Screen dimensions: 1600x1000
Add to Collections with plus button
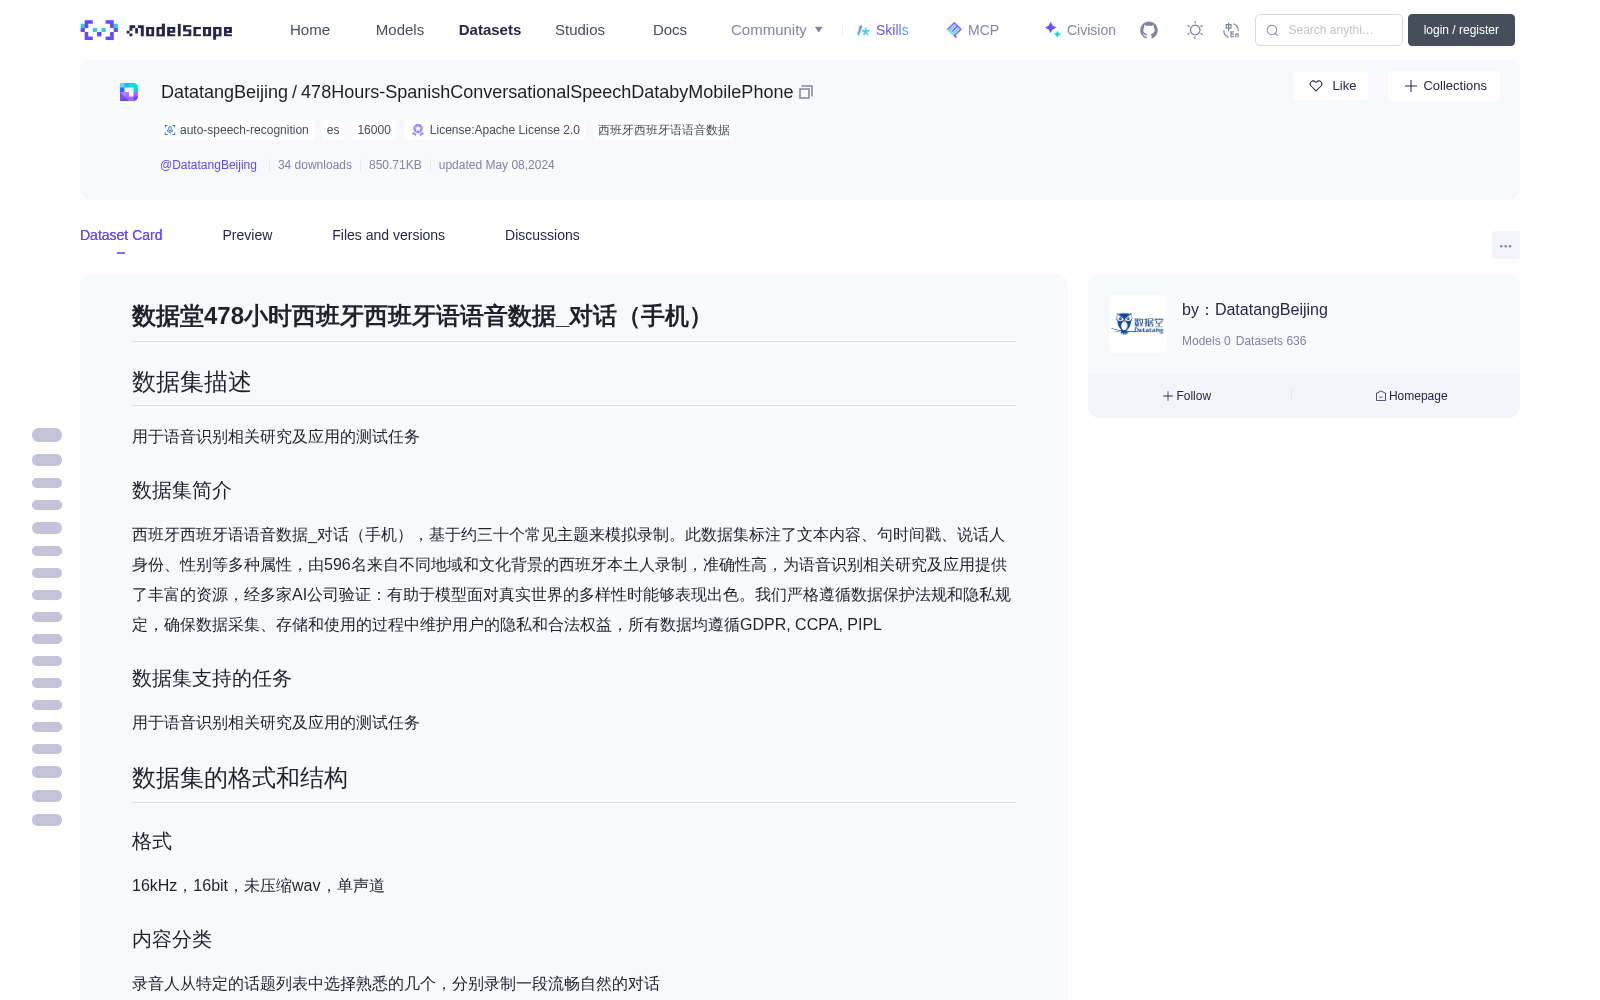click(x=1444, y=86)
